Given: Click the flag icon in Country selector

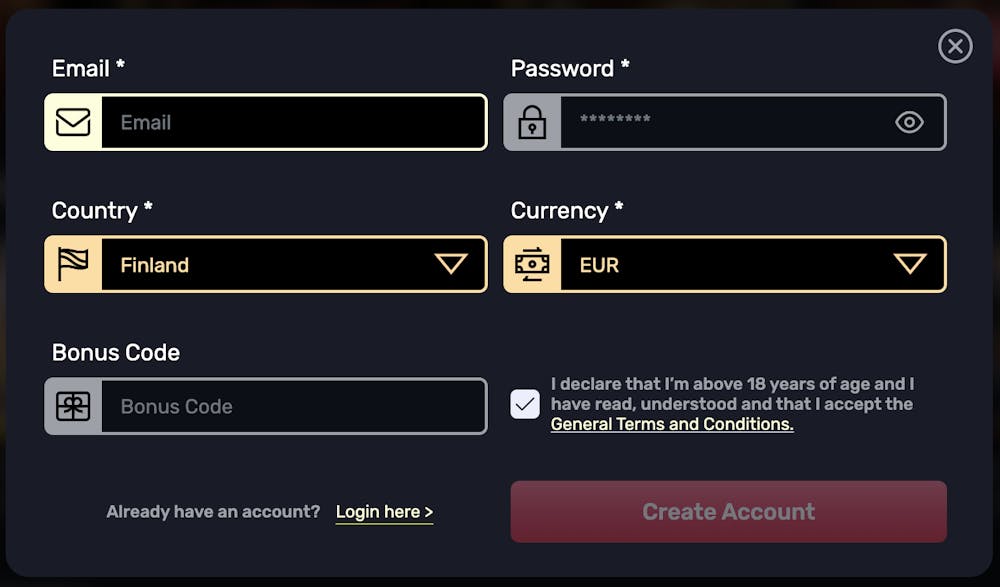Looking at the screenshot, I should tap(73, 264).
